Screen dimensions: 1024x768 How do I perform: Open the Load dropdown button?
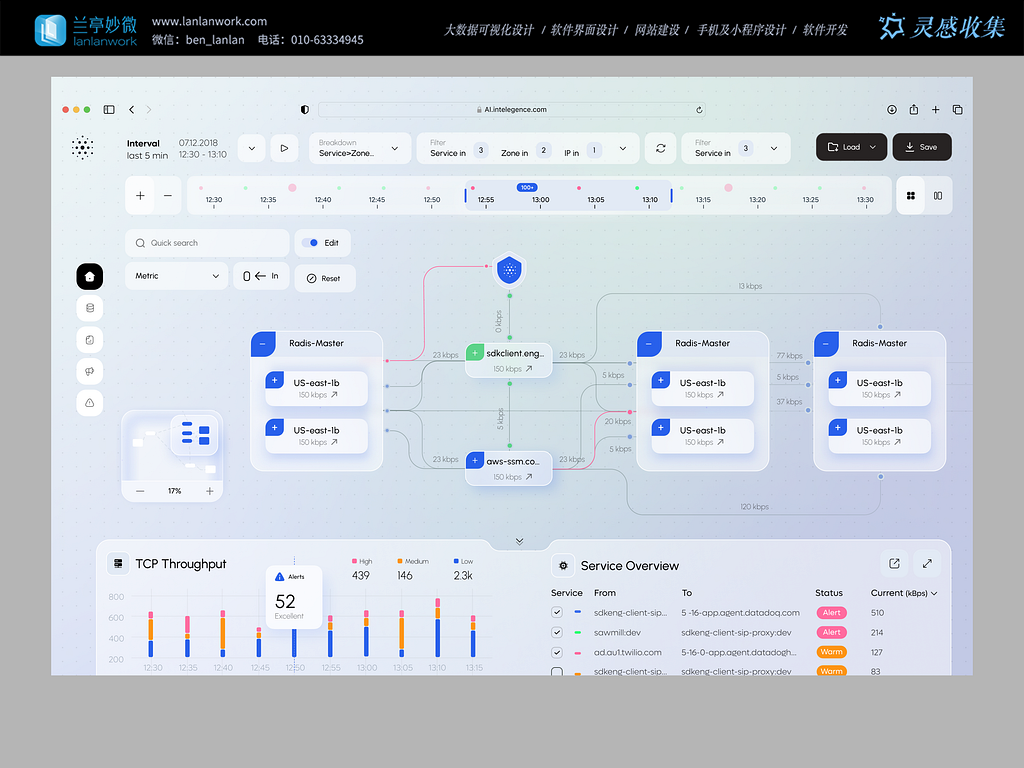pos(851,147)
